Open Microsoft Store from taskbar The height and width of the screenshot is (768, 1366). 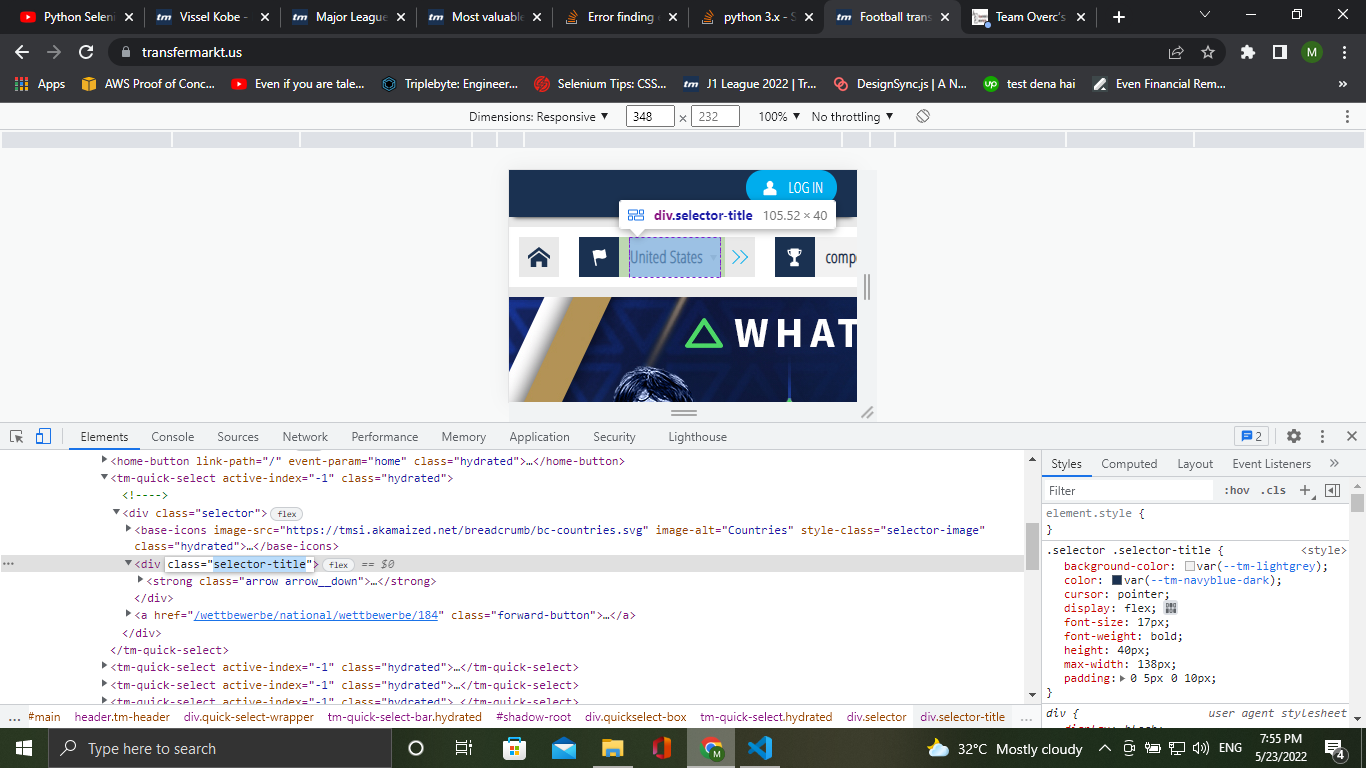tap(514, 748)
